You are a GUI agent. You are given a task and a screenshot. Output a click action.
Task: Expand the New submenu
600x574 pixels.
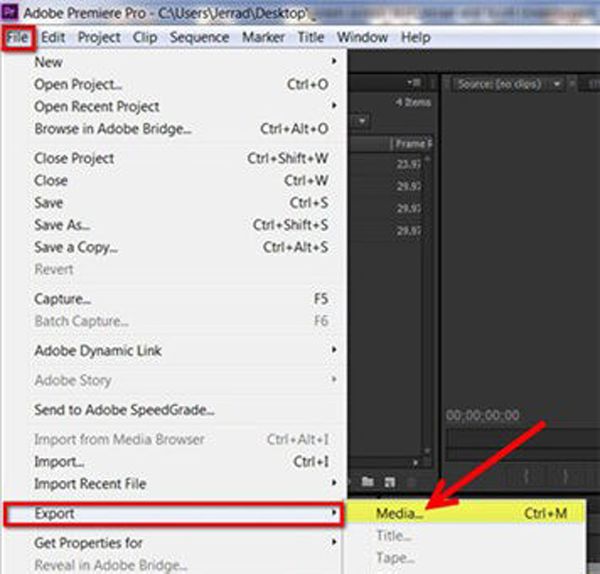pyautogui.click(x=334, y=61)
